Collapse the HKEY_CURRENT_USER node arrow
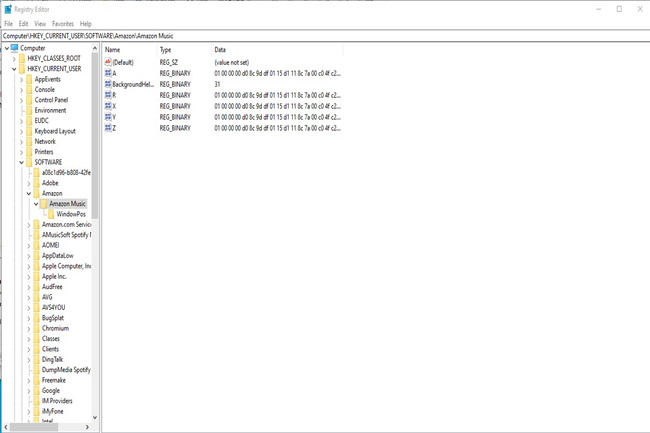650x433 pixels. 14,69
